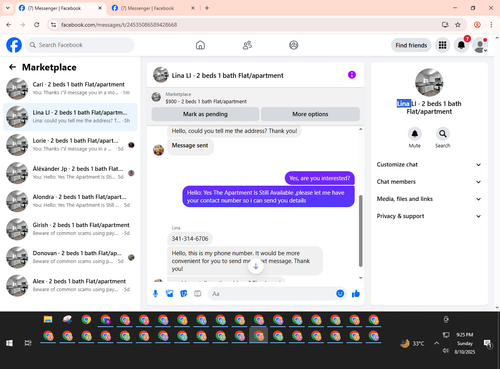Open the Groups icon in top navigation
The image size is (500, 369).
[294, 45]
